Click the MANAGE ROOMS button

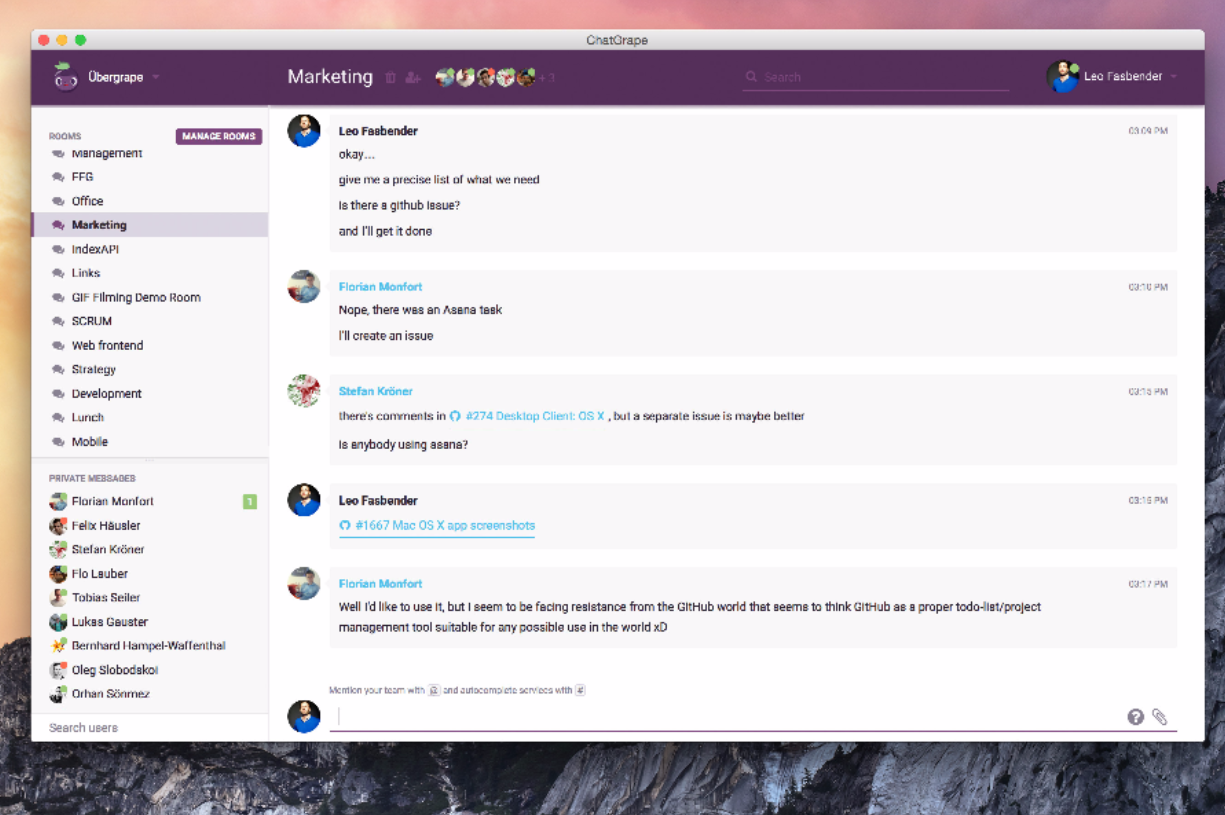(219, 136)
